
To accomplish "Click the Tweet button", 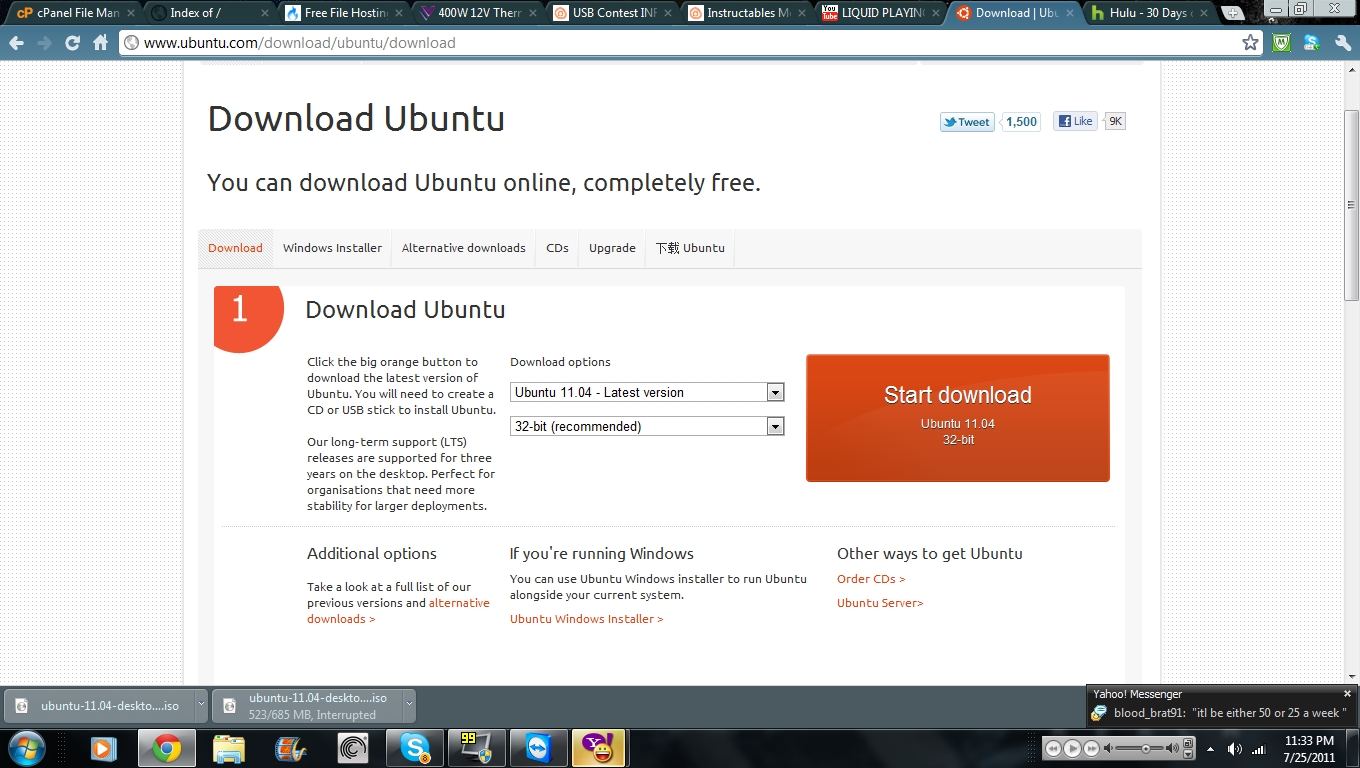I will (967, 122).
